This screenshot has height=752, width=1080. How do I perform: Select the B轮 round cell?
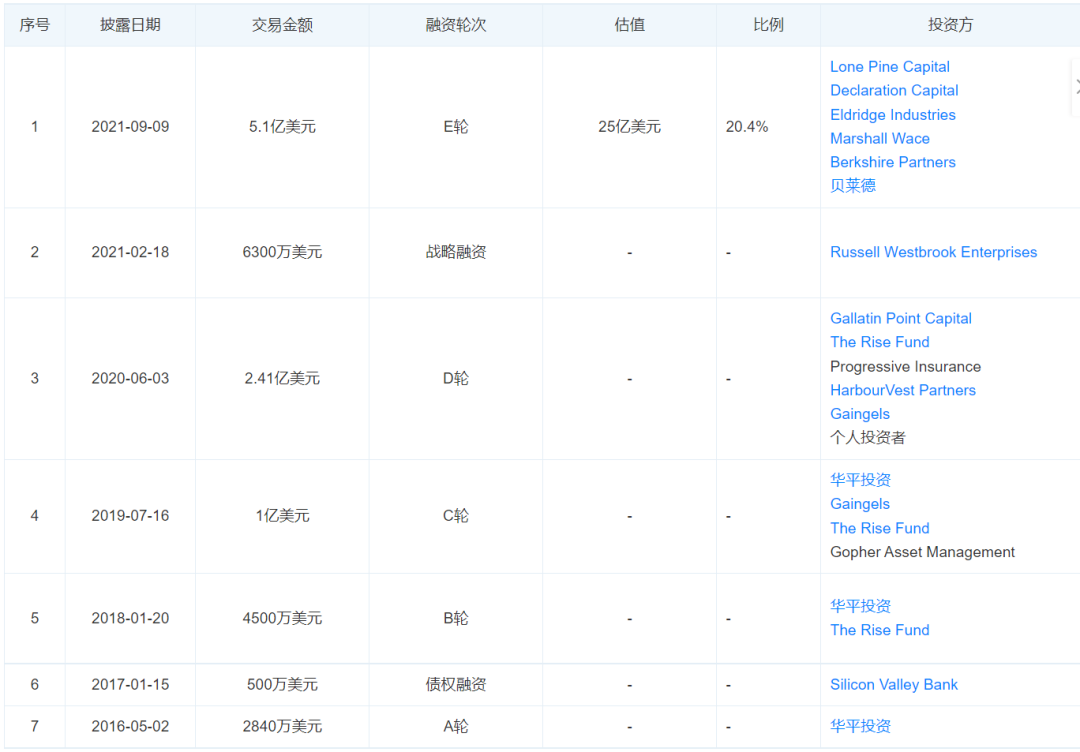coord(456,618)
